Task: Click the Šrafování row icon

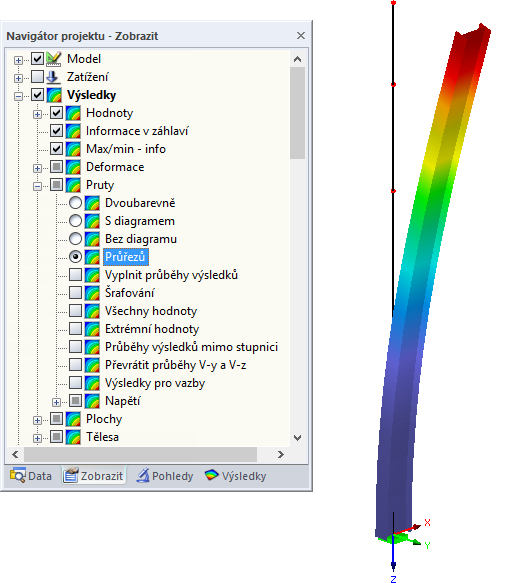Action: click(92, 293)
